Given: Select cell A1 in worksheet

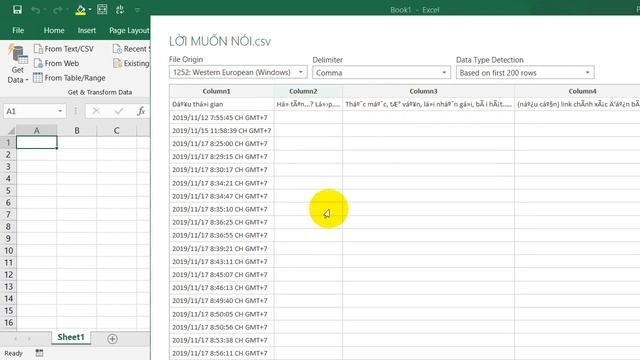Looking at the screenshot, I should [x=36, y=142].
